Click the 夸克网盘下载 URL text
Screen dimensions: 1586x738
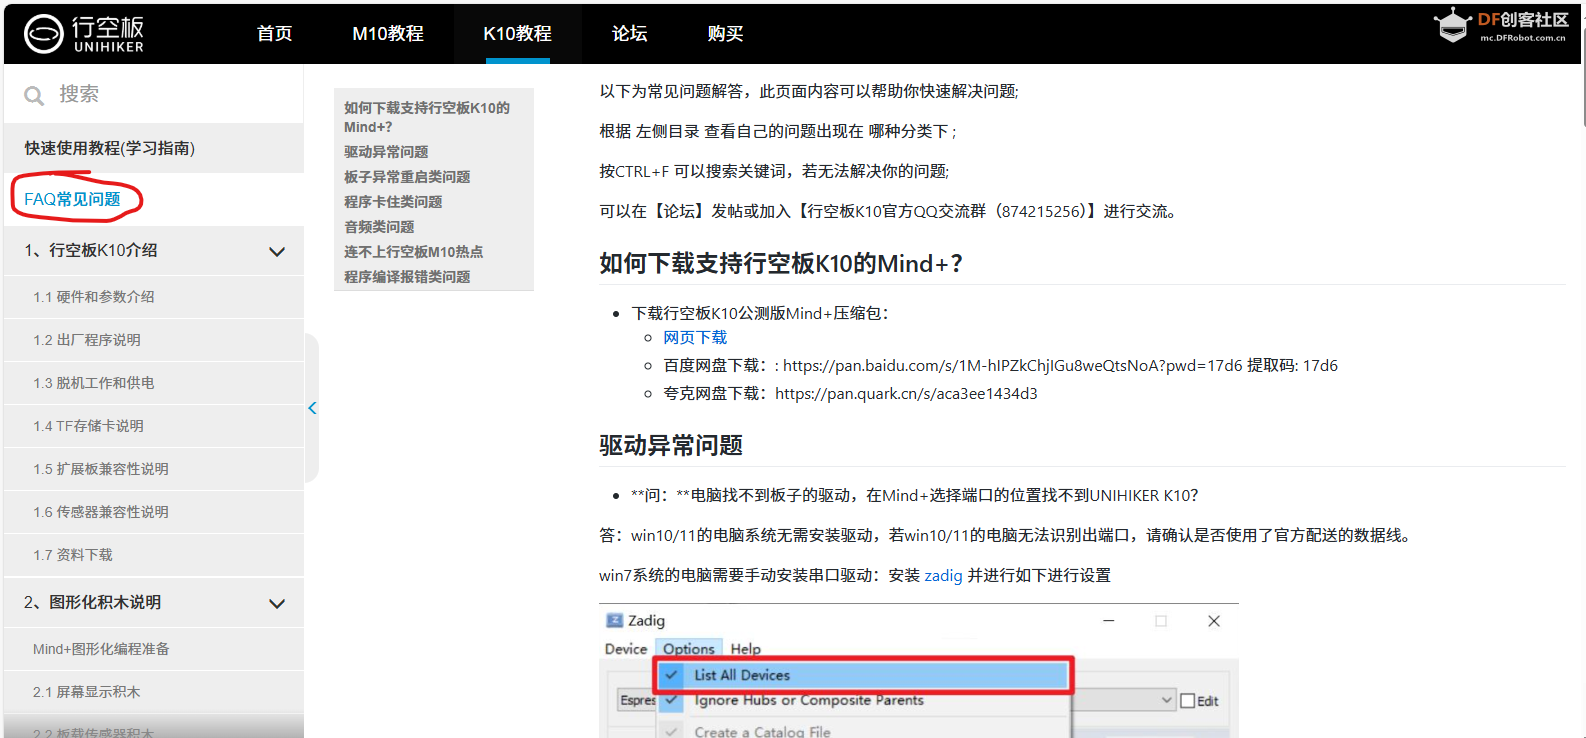pyautogui.click(x=906, y=394)
